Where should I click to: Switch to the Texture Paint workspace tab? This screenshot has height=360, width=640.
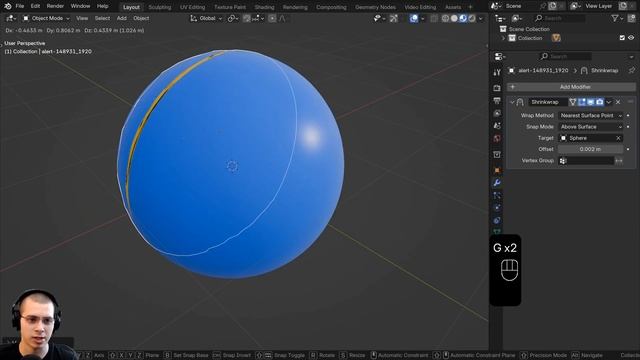tap(230, 7)
